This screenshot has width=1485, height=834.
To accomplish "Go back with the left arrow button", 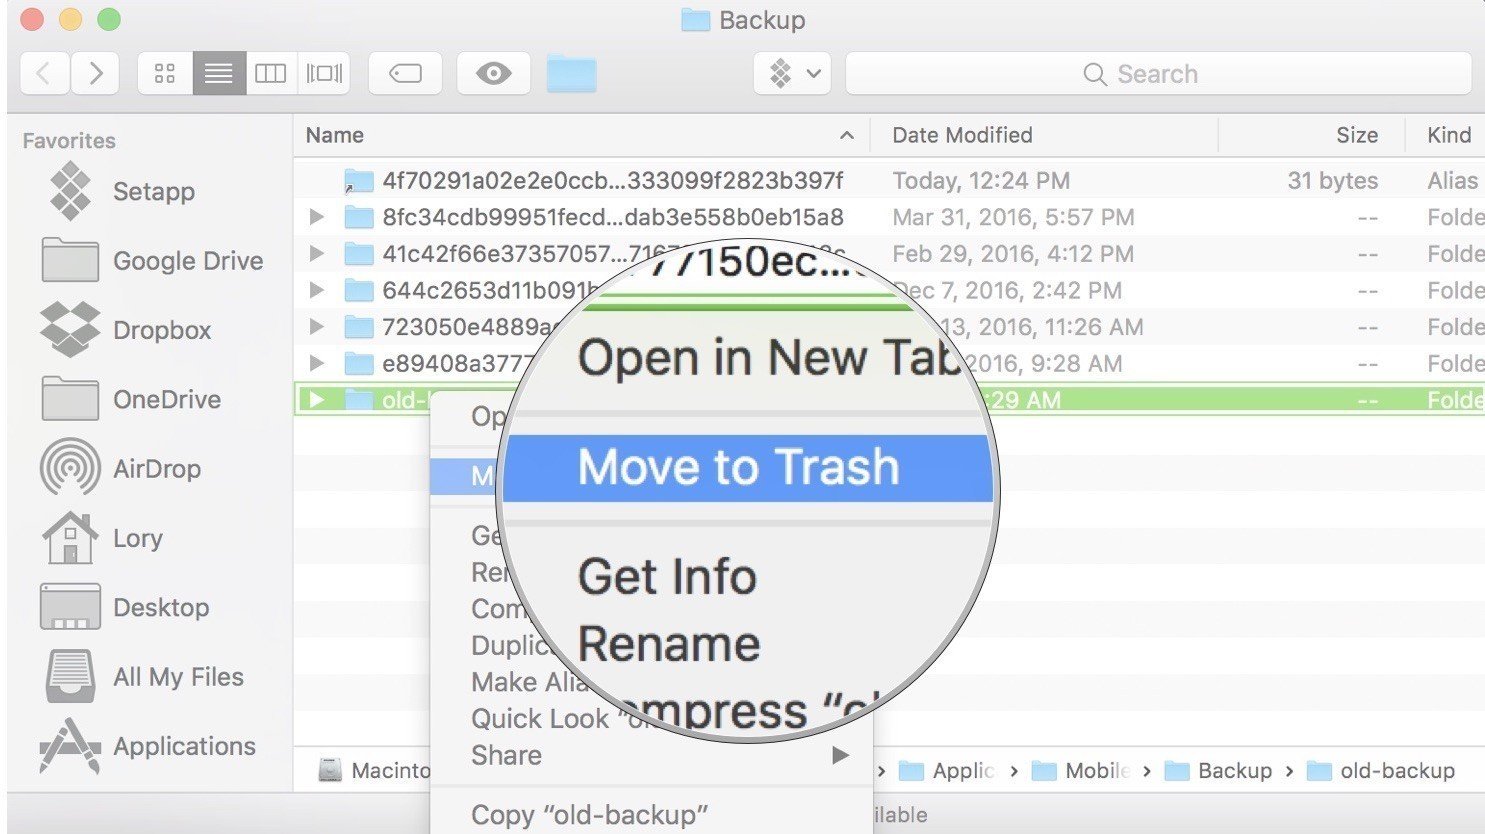I will coord(44,73).
